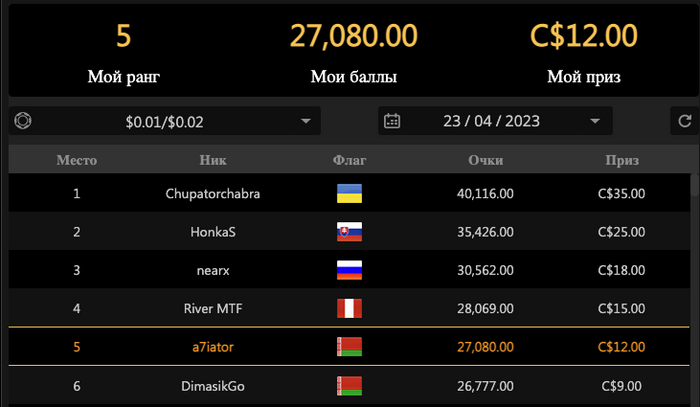Click the Мой приз C$12.00 summary
700x407 pixels.
tap(583, 52)
